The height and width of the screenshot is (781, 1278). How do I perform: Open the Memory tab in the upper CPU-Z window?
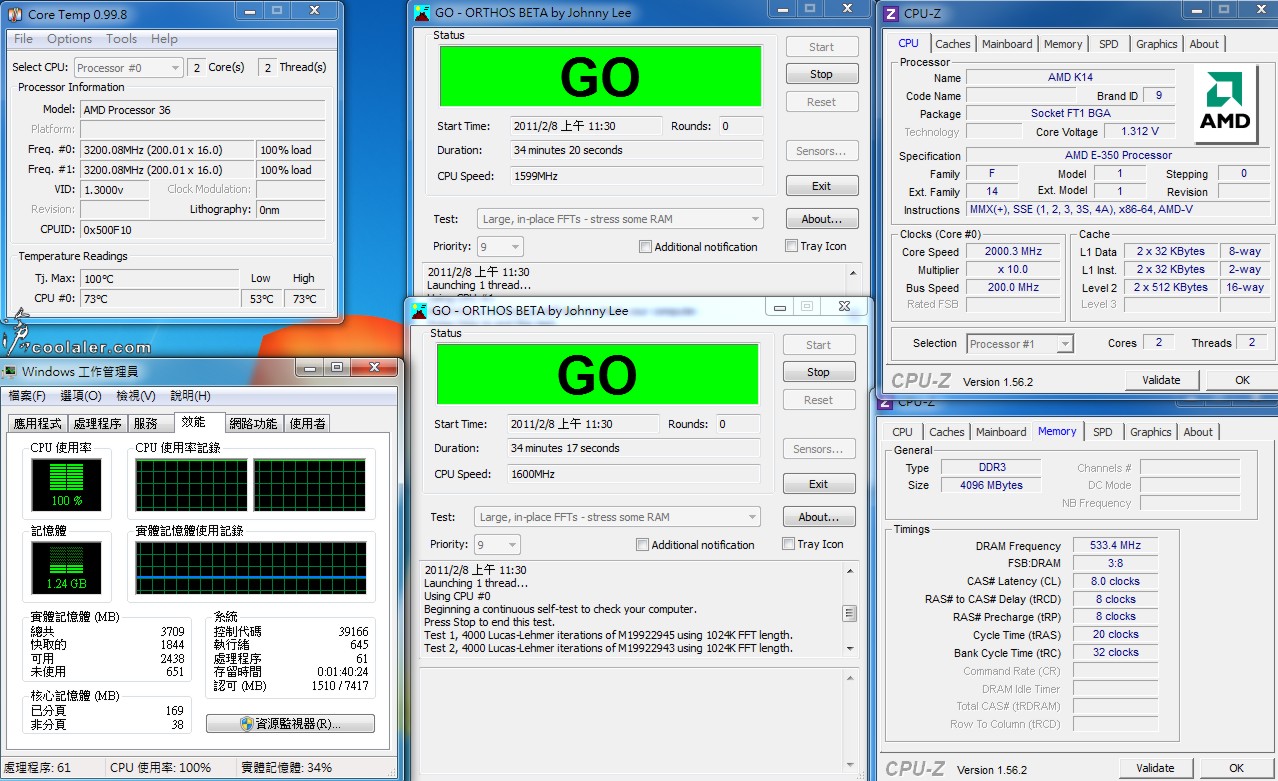coord(1063,44)
